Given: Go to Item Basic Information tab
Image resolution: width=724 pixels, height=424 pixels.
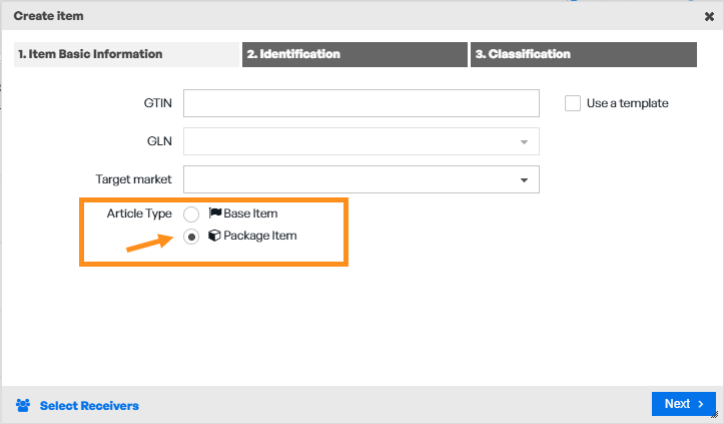Looking at the screenshot, I should (x=127, y=55).
